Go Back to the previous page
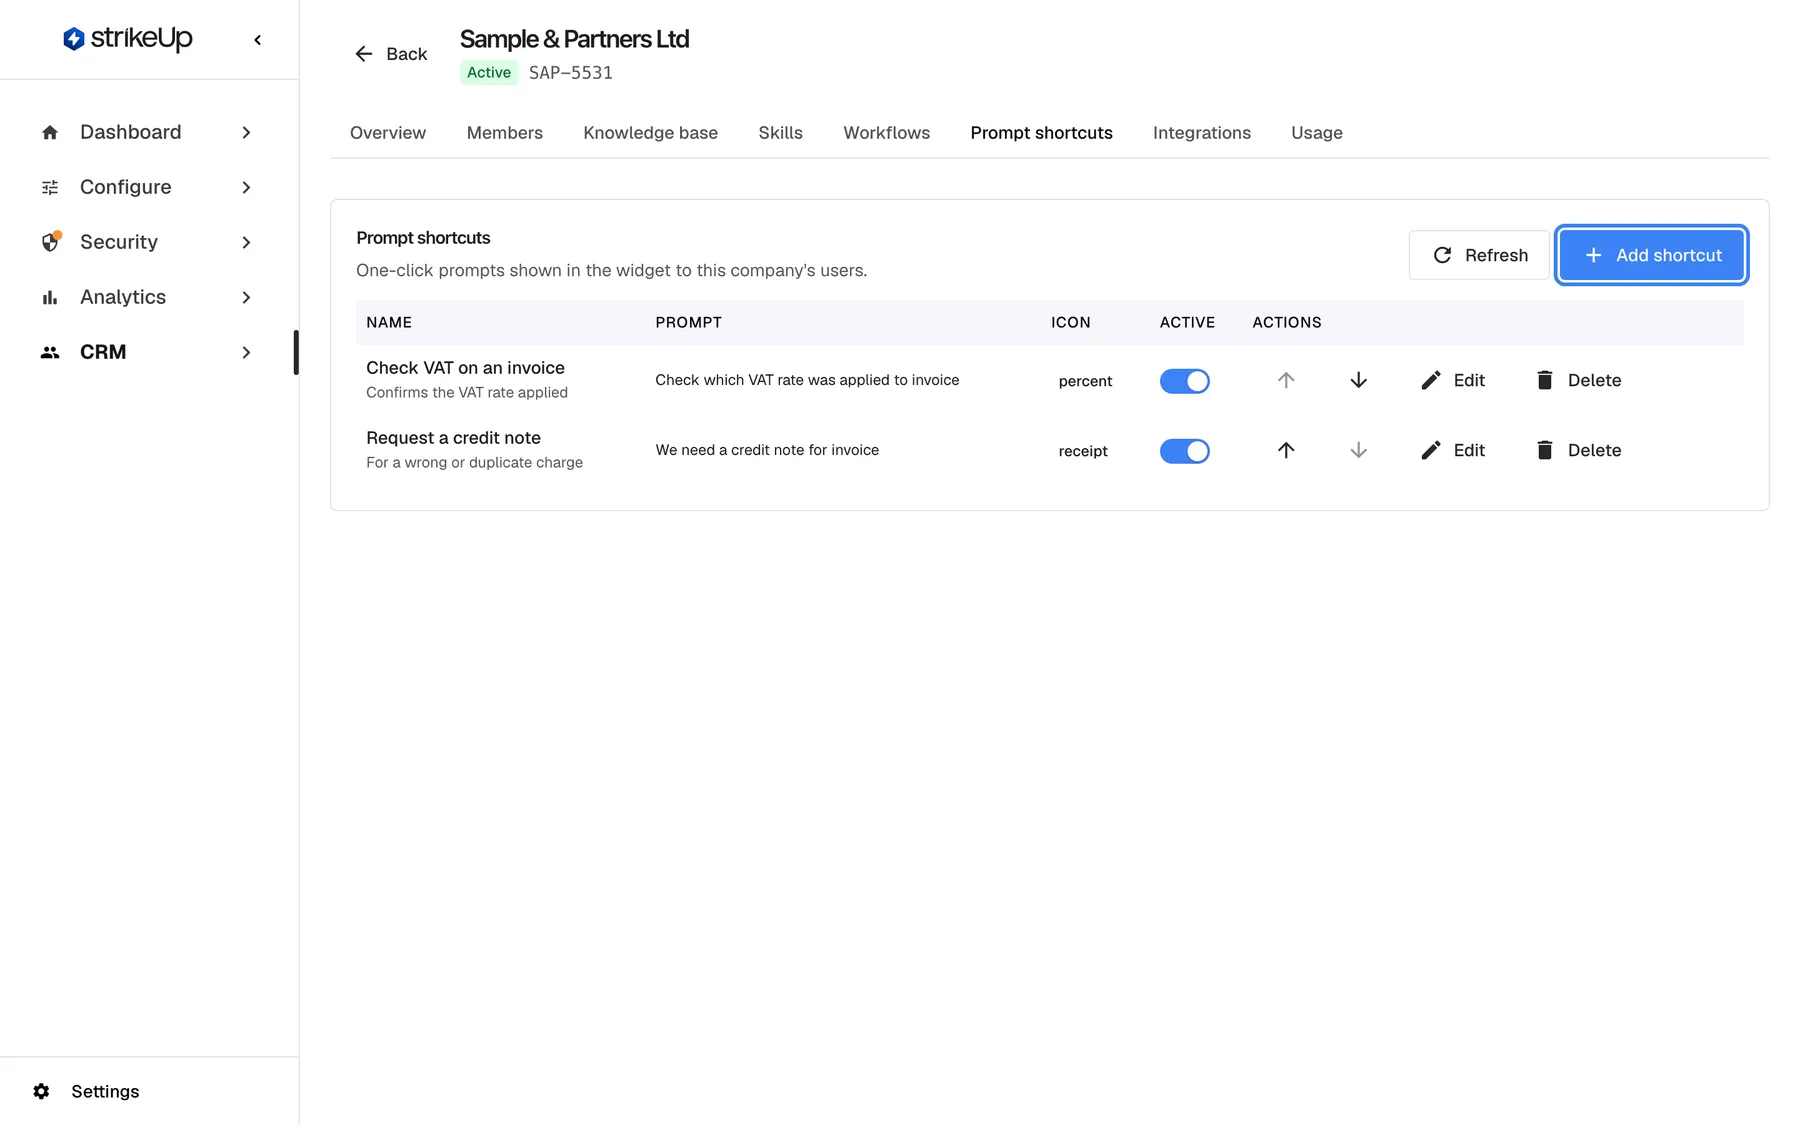Screen dimensions: 1800x1125 click(x=391, y=54)
